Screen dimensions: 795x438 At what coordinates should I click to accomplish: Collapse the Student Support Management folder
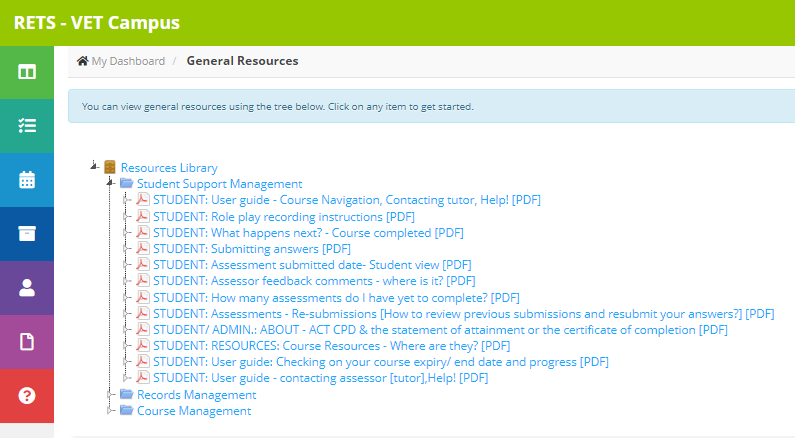(x=110, y=182)
